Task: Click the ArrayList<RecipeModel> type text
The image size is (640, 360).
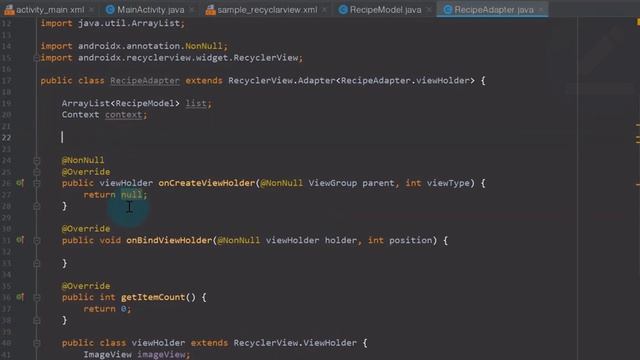Action: coord(120,103)
